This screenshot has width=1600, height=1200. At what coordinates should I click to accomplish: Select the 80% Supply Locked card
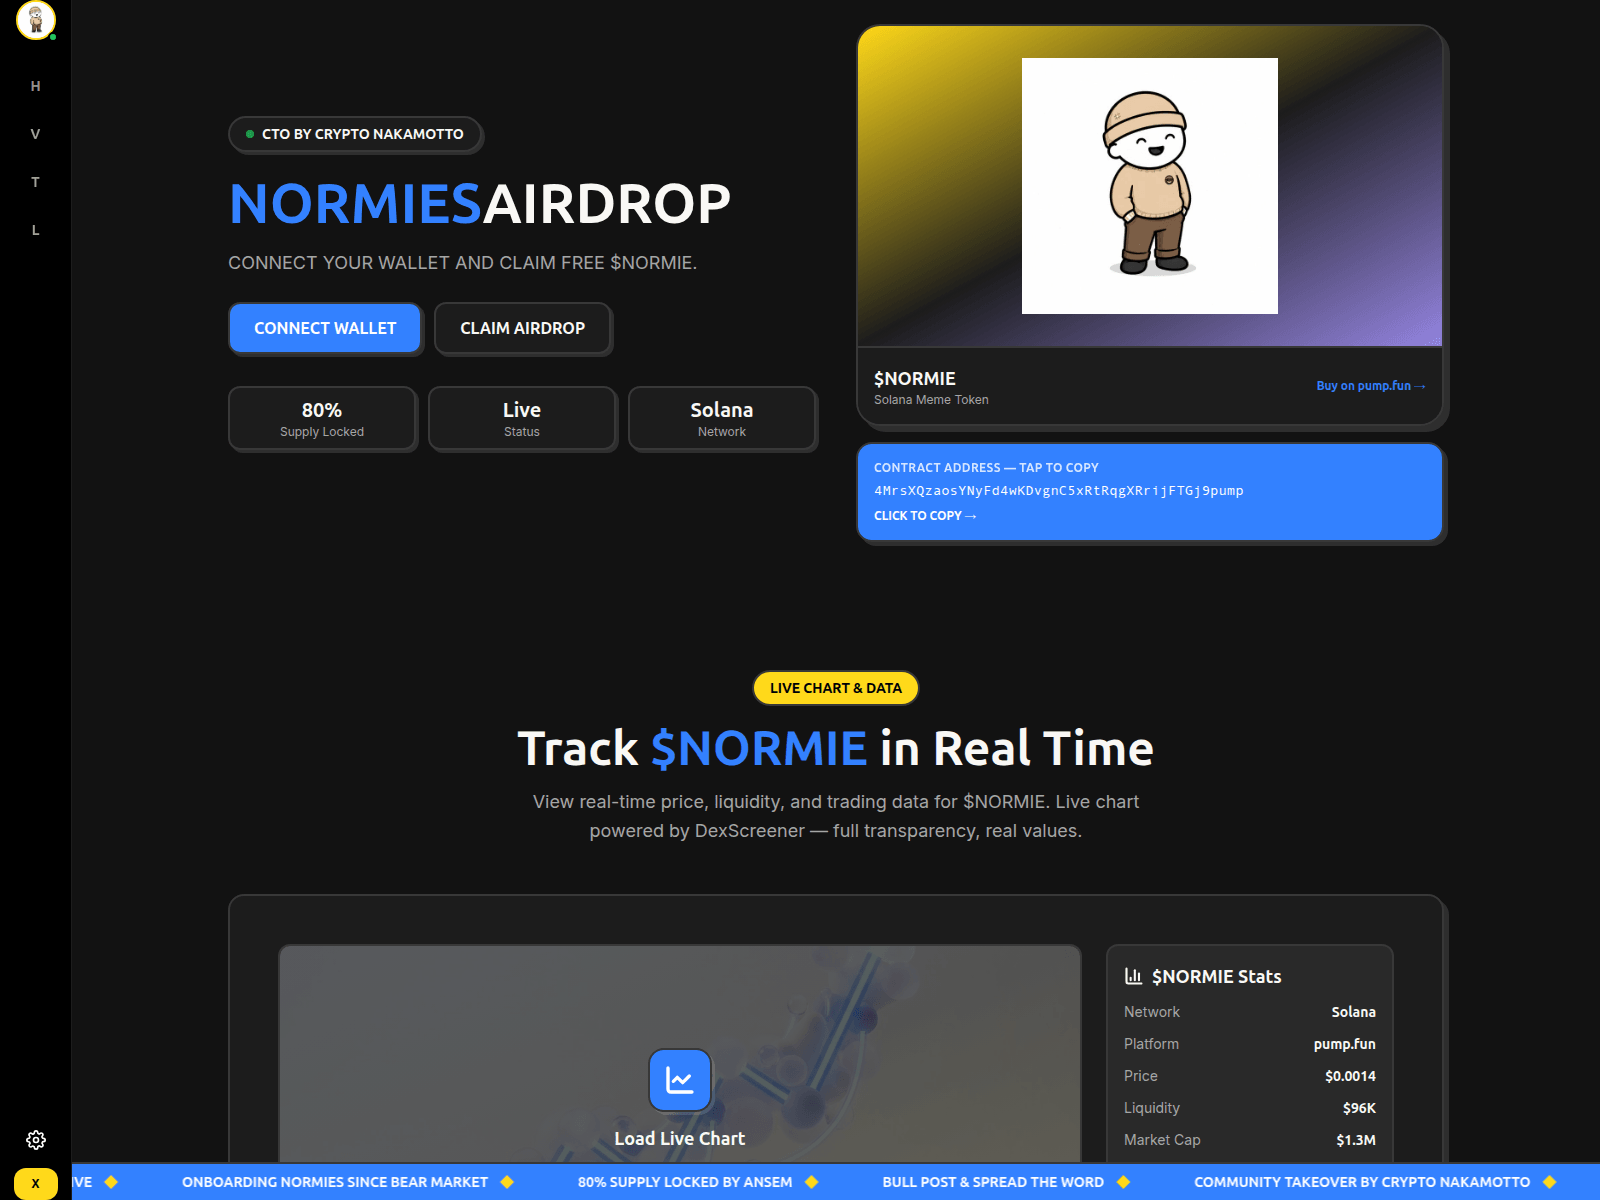point(322,419)
